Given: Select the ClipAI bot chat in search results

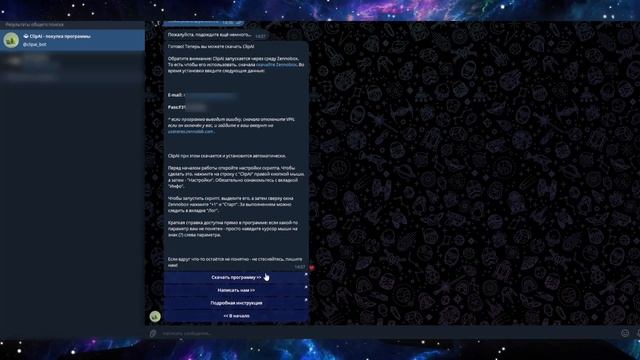Looking at the screenshot, I should point(72,40).
